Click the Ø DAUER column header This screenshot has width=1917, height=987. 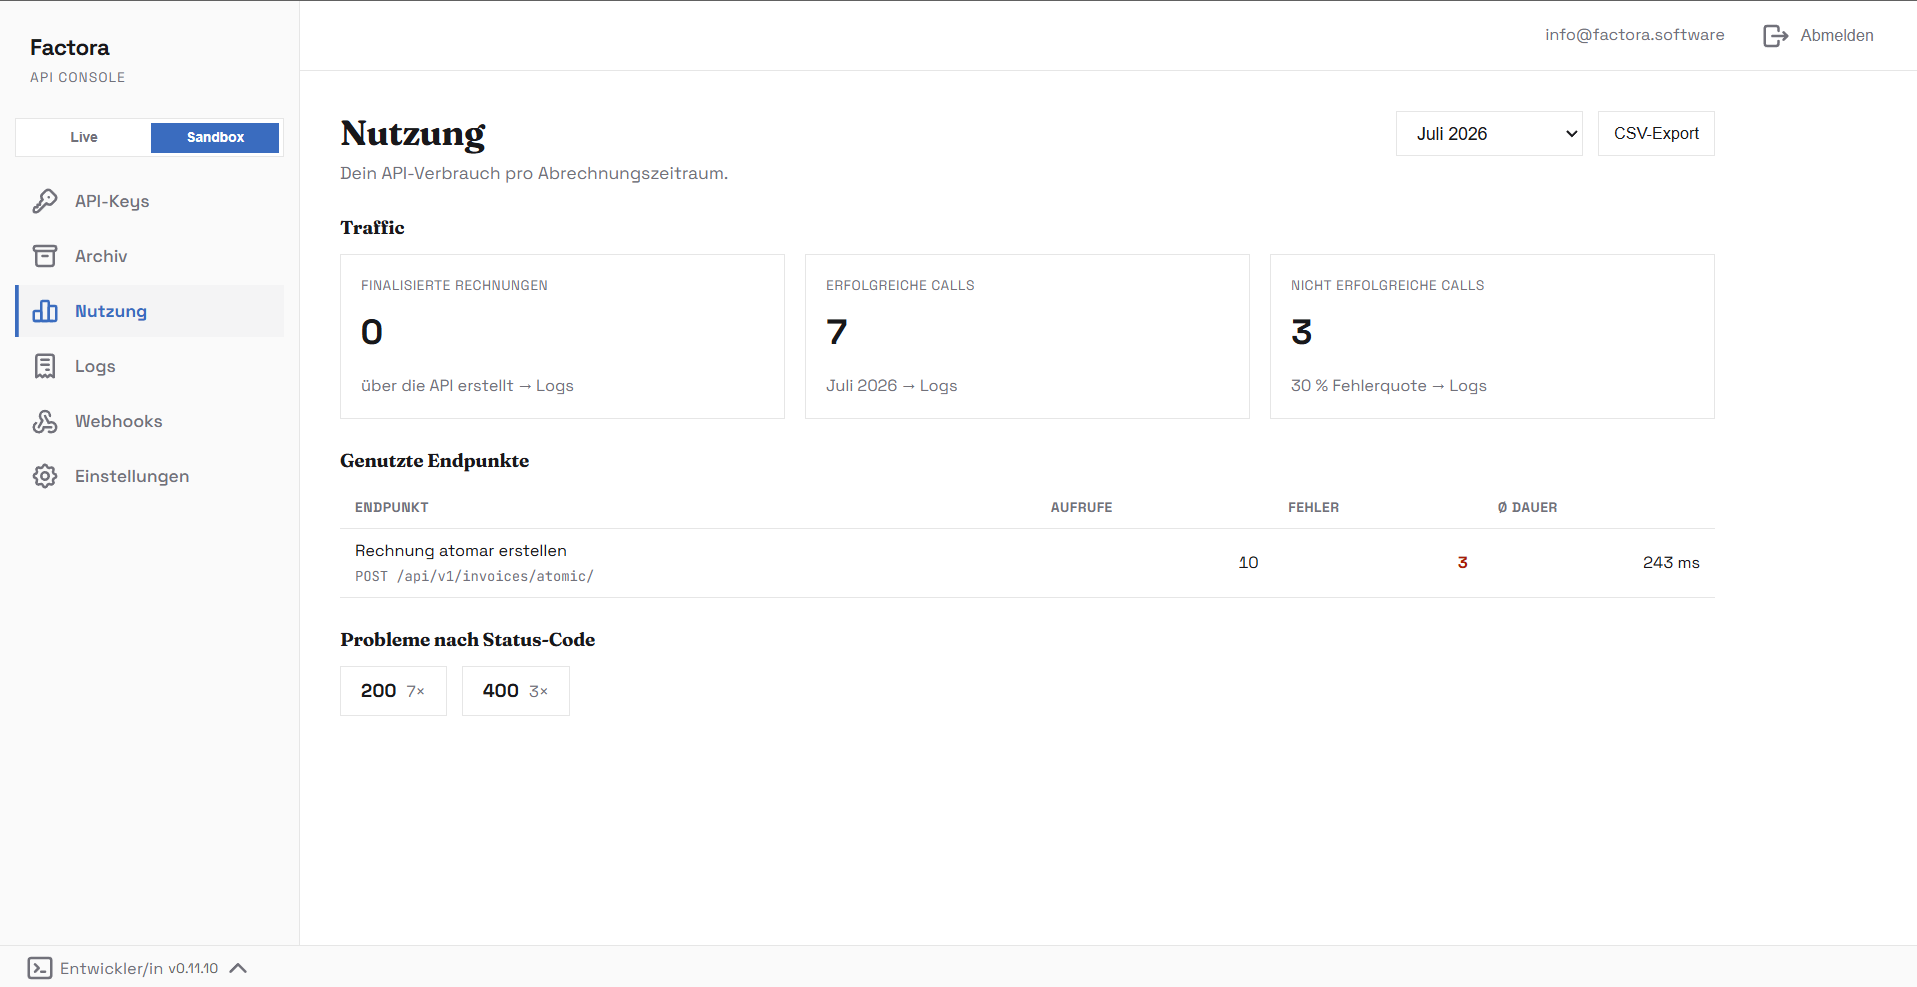click(1527, 508)
